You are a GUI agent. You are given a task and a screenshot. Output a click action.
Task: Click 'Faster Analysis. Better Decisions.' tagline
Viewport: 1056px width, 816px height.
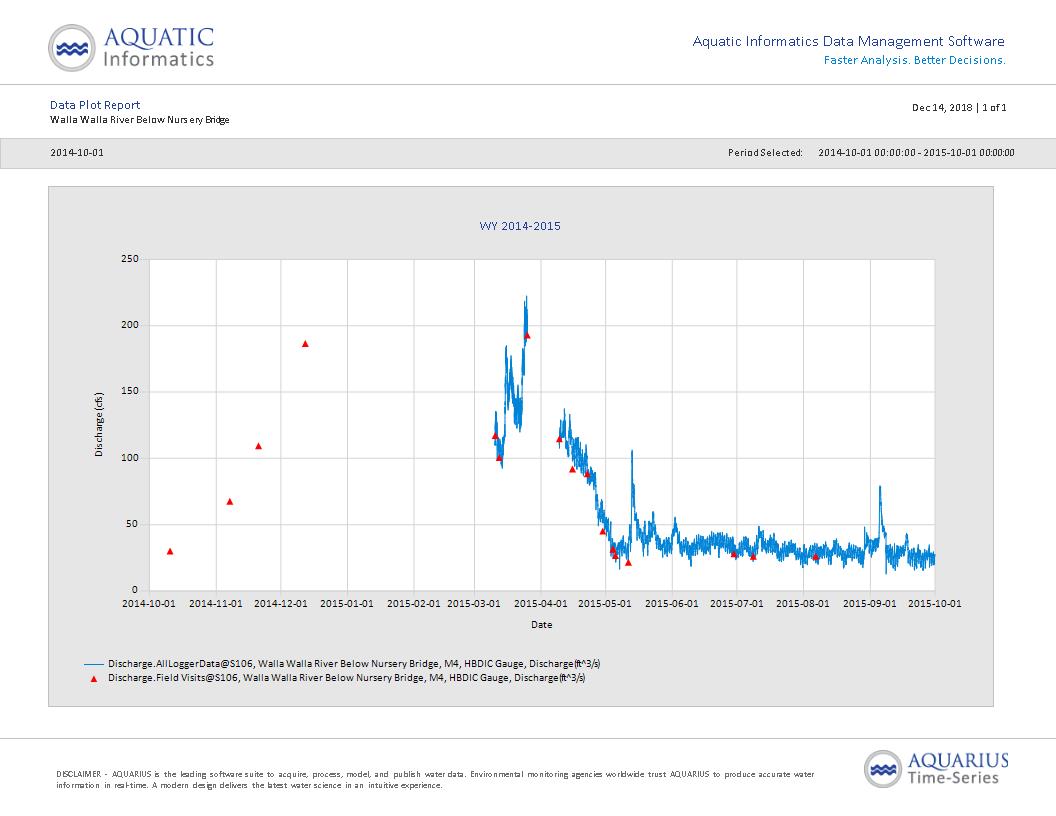[x=915, y=60]
